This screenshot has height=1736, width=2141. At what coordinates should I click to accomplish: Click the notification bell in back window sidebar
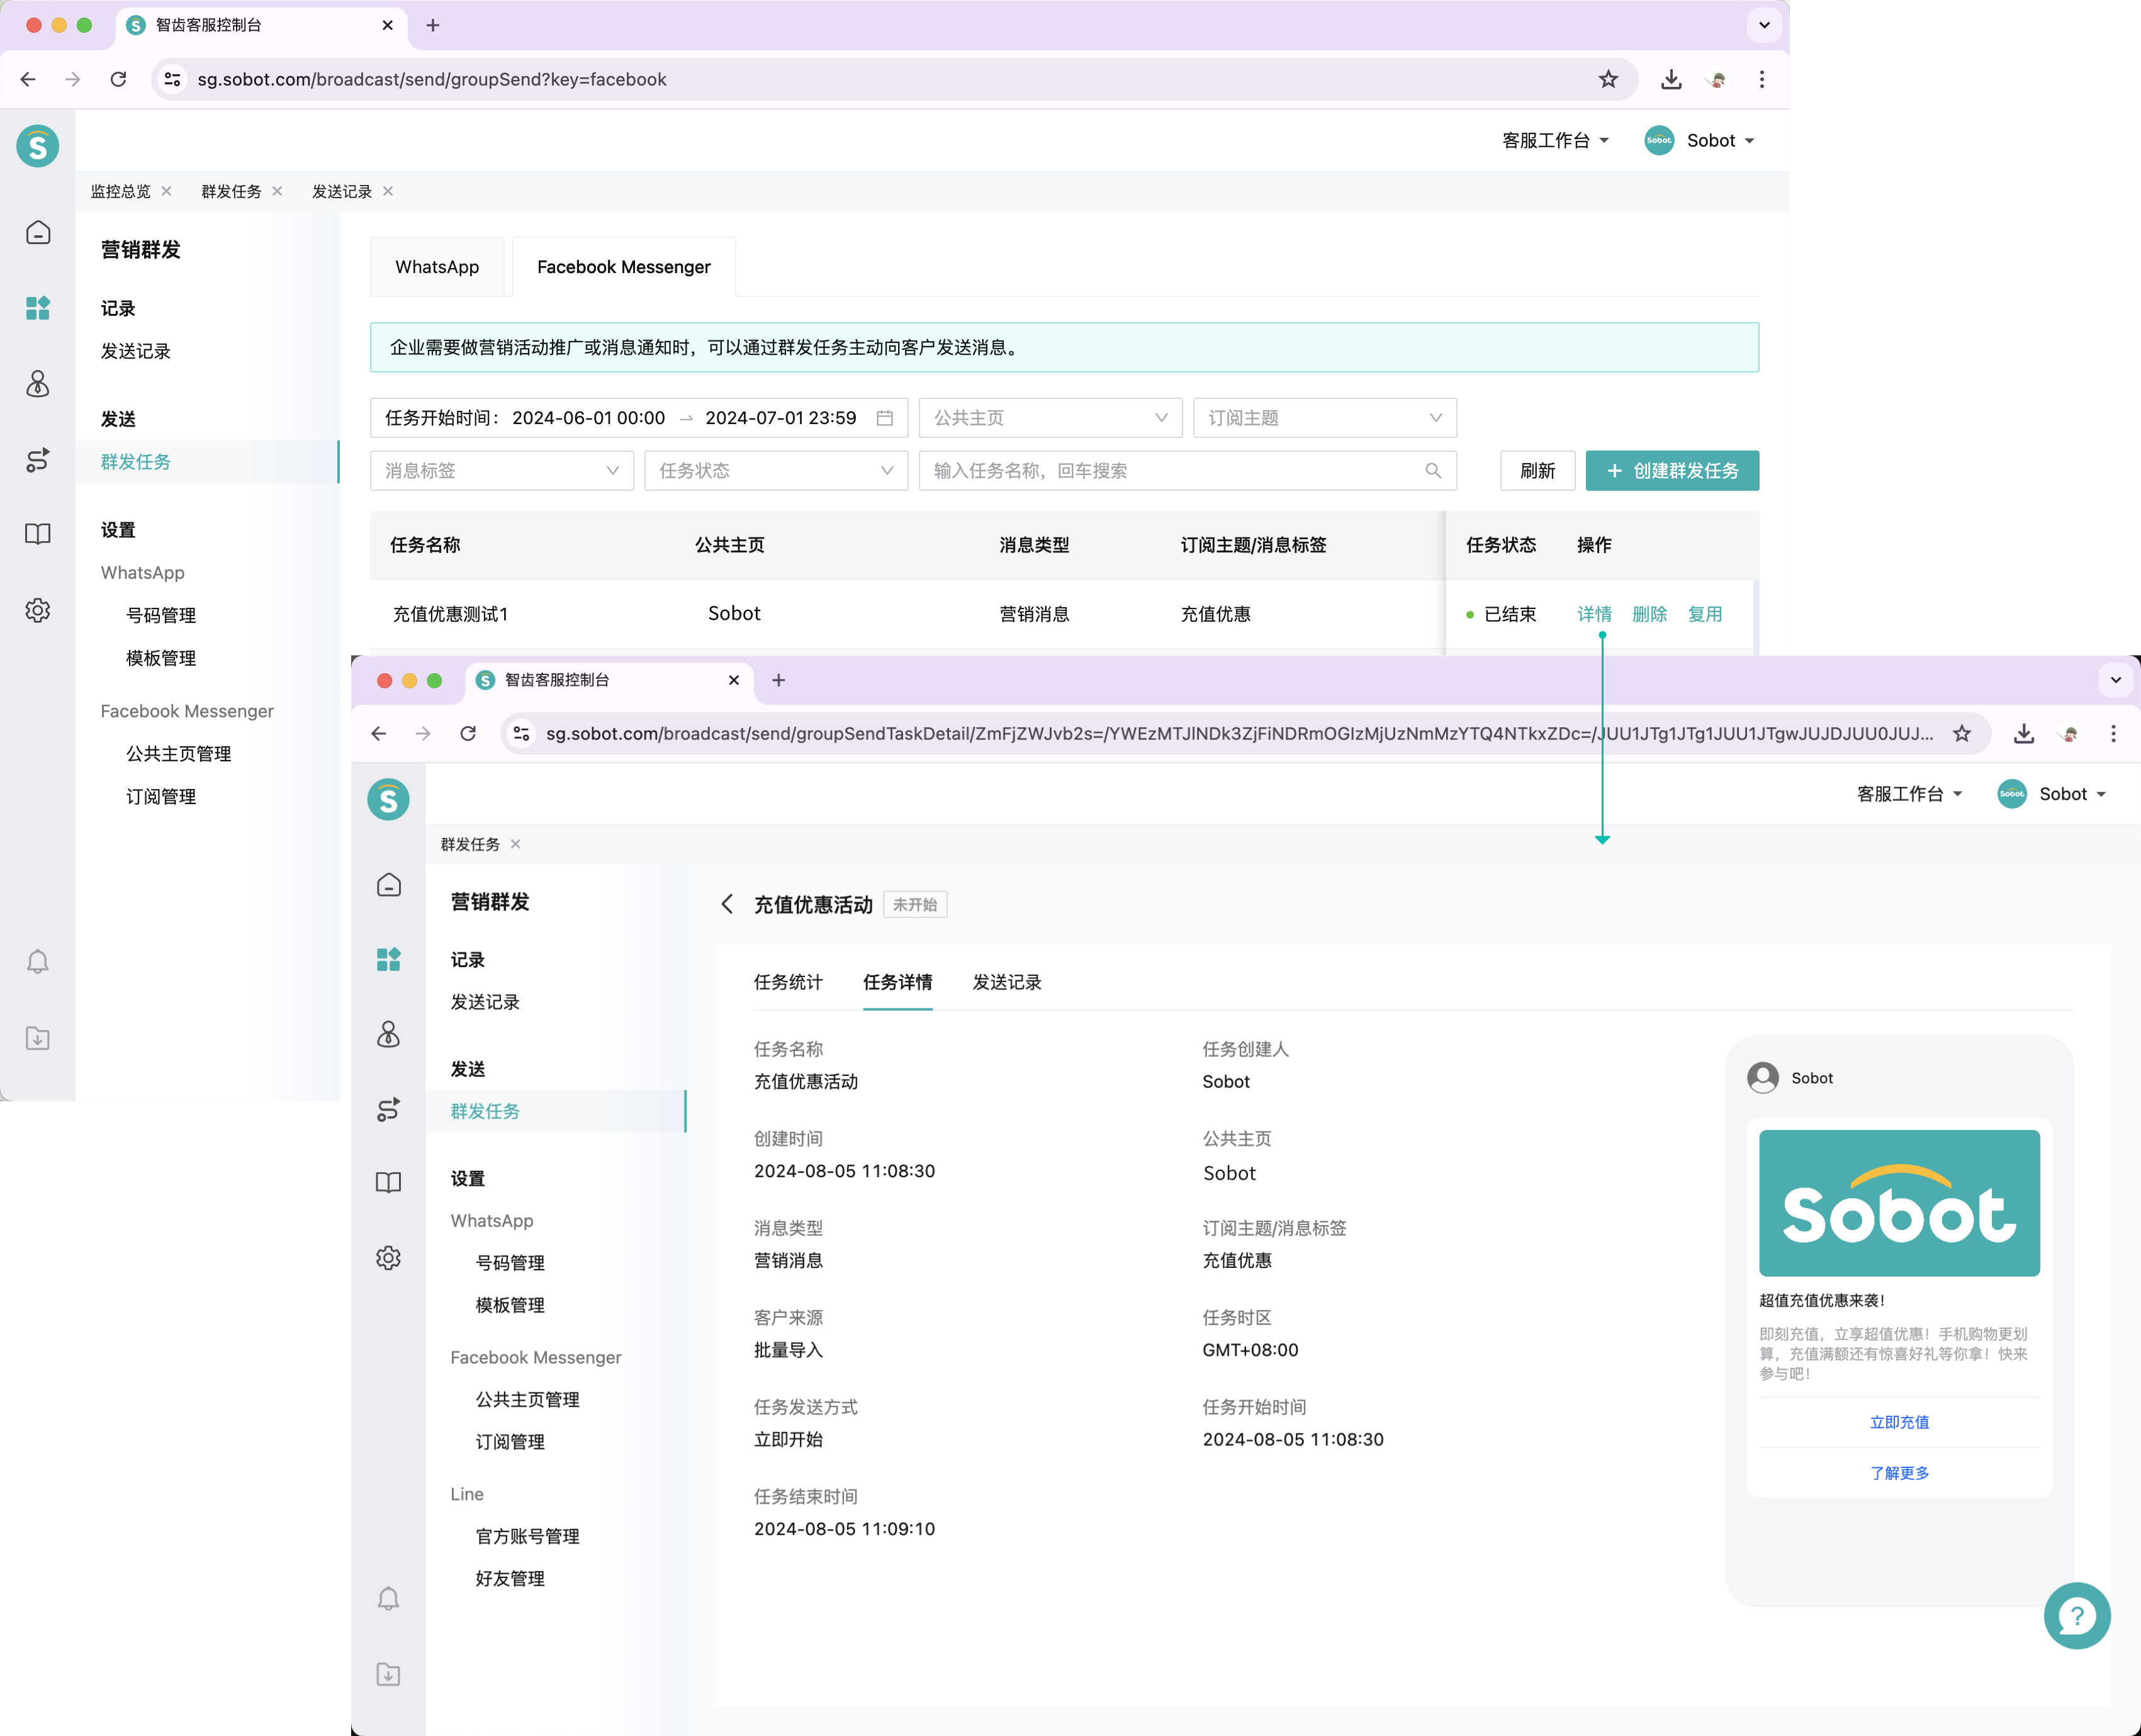(x=38, y=962)
